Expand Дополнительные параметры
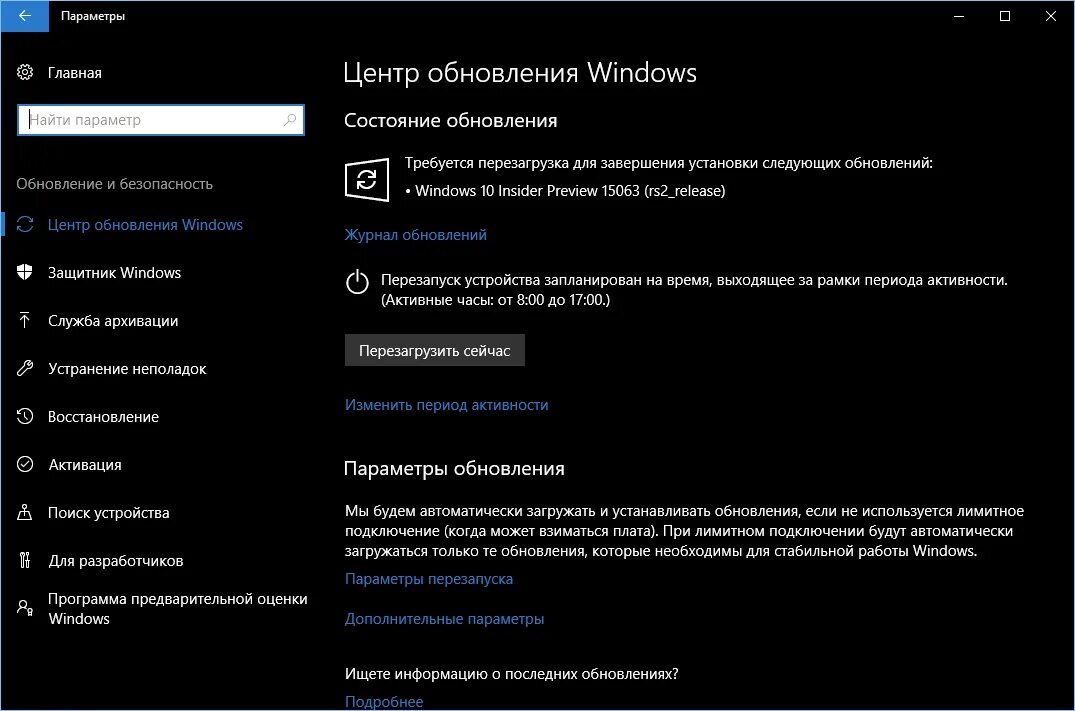This screenshot has width=1075, height=711. 445,618
